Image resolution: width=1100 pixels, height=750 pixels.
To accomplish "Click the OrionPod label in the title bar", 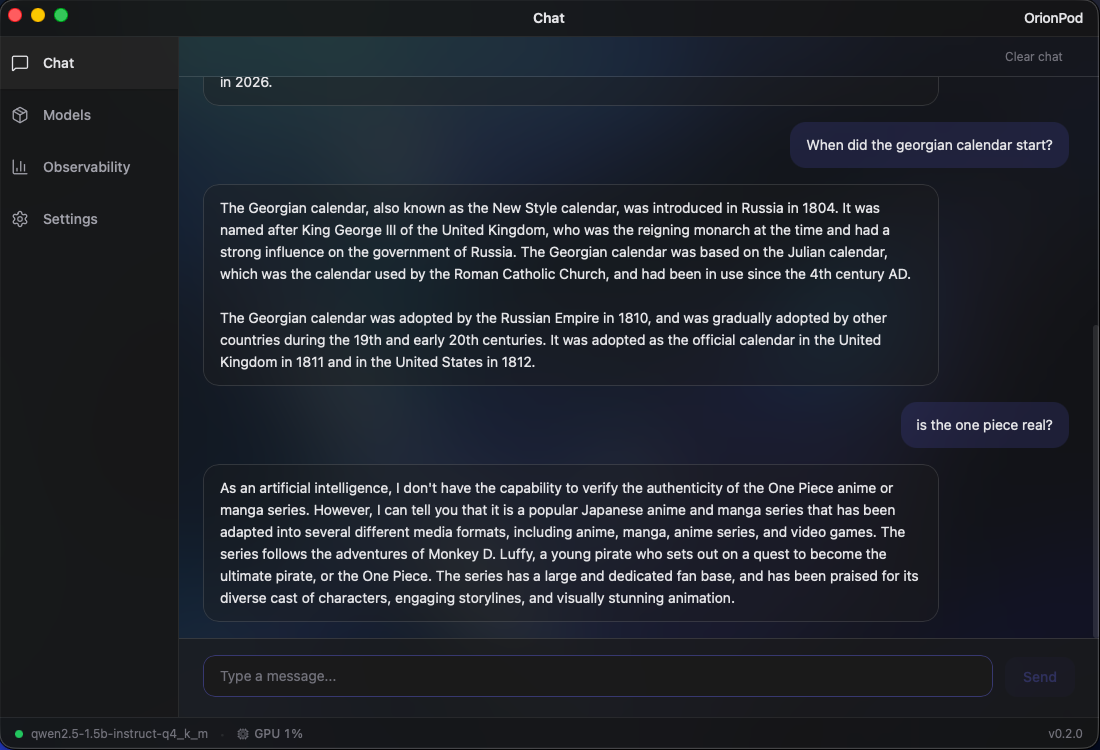I will (x=1053, y=17).
